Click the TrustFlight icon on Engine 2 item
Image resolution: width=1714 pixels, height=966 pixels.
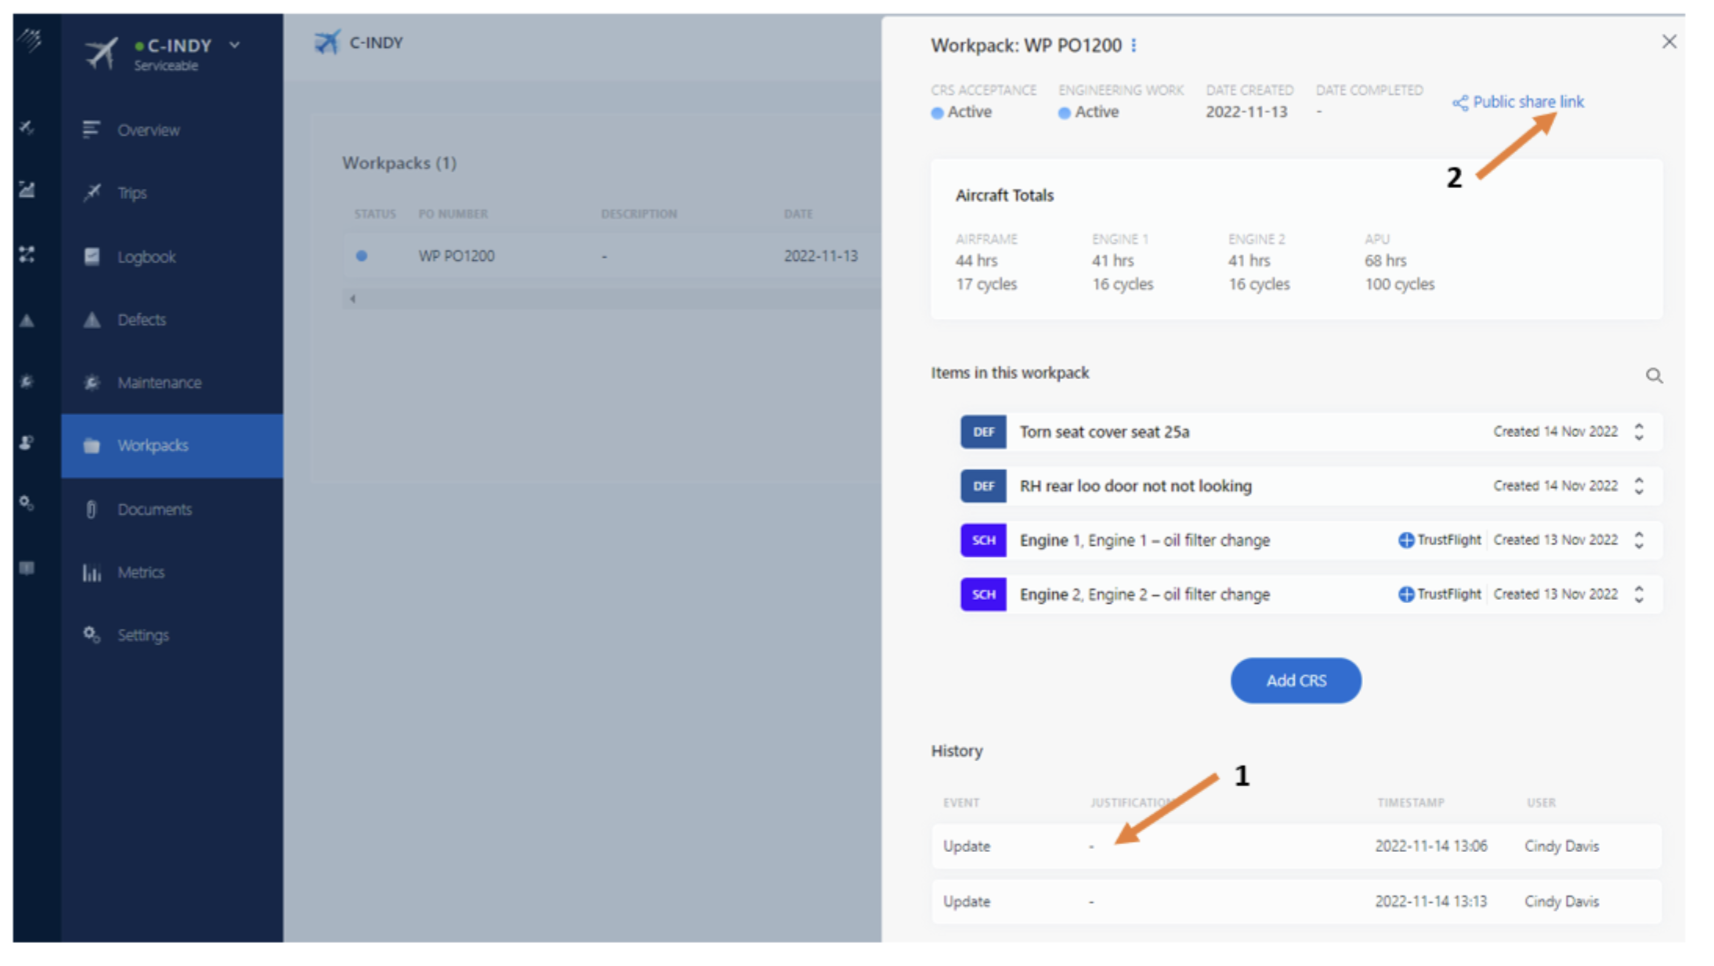coord(1405,595)
